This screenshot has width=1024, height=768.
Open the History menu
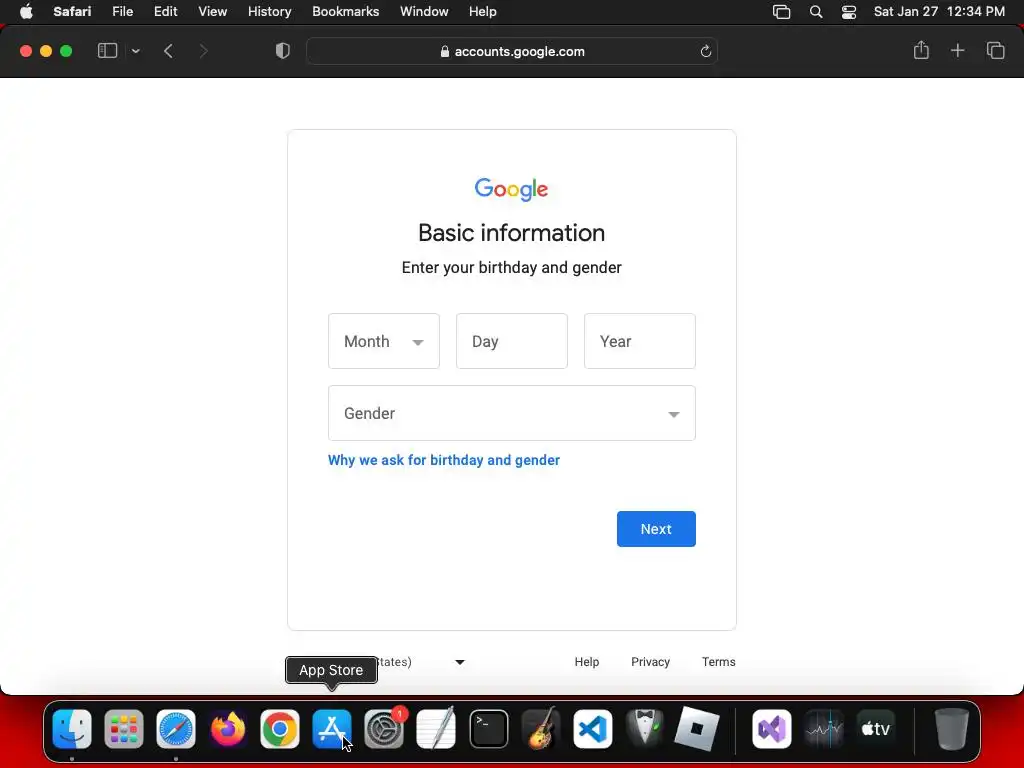269,12
